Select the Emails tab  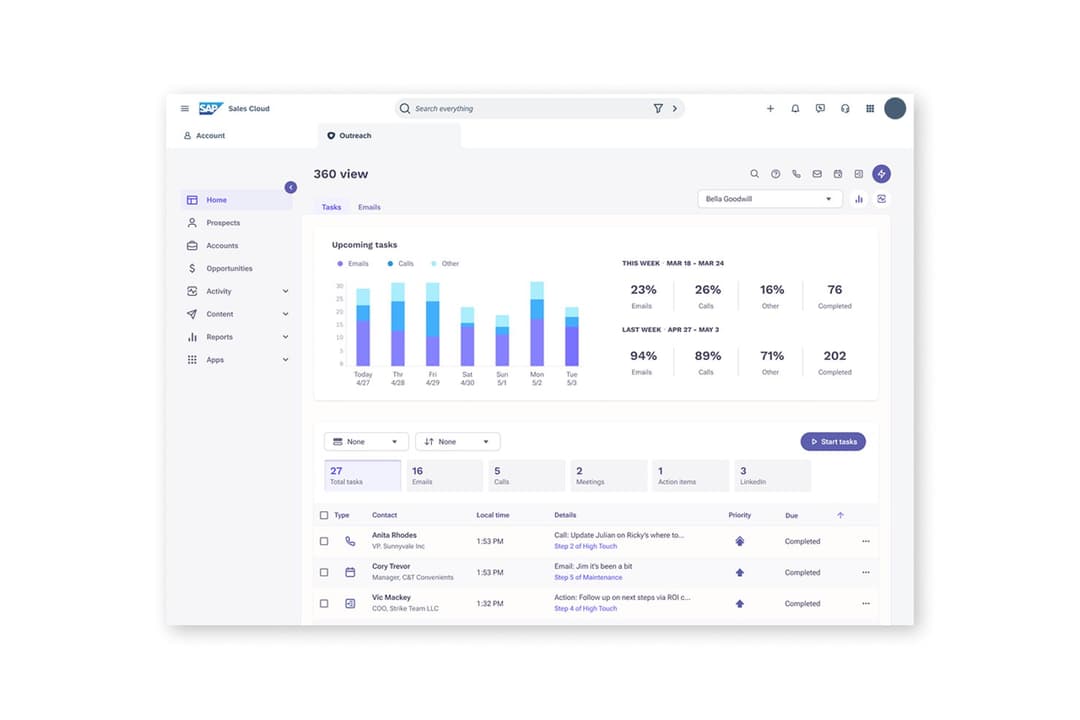369,207
